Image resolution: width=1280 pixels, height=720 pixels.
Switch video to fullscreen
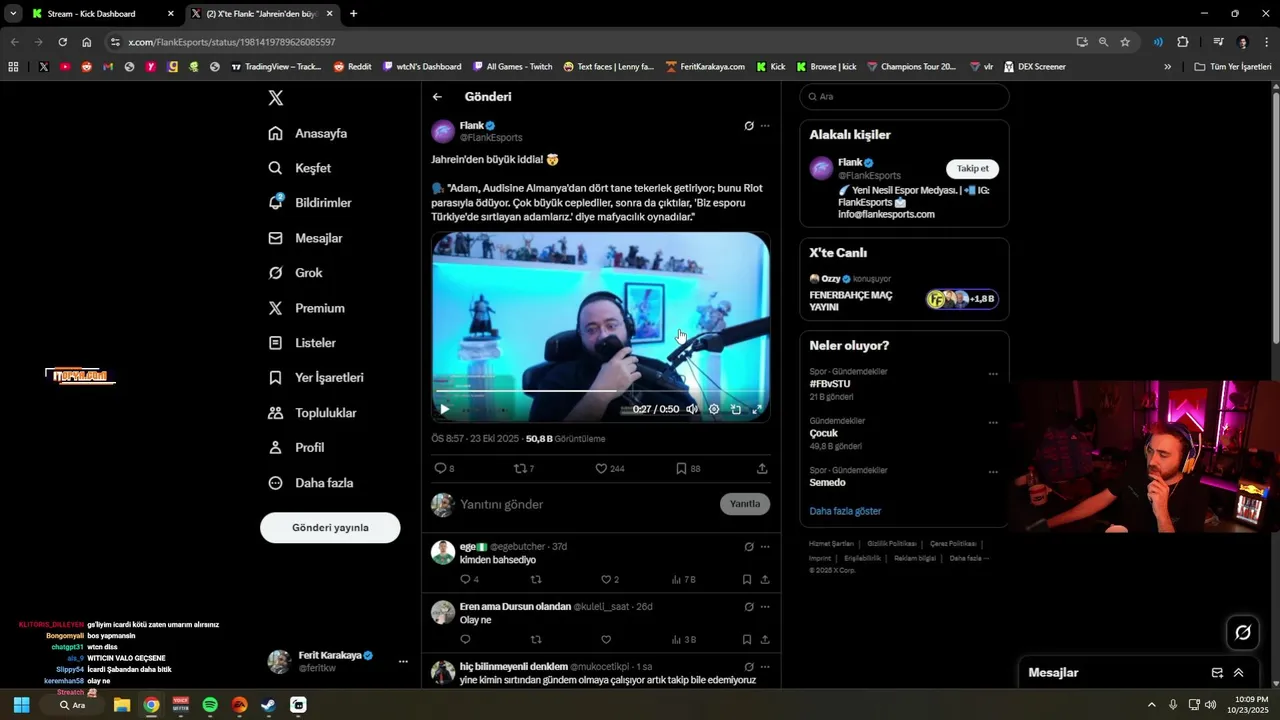(x=757, y=409)
